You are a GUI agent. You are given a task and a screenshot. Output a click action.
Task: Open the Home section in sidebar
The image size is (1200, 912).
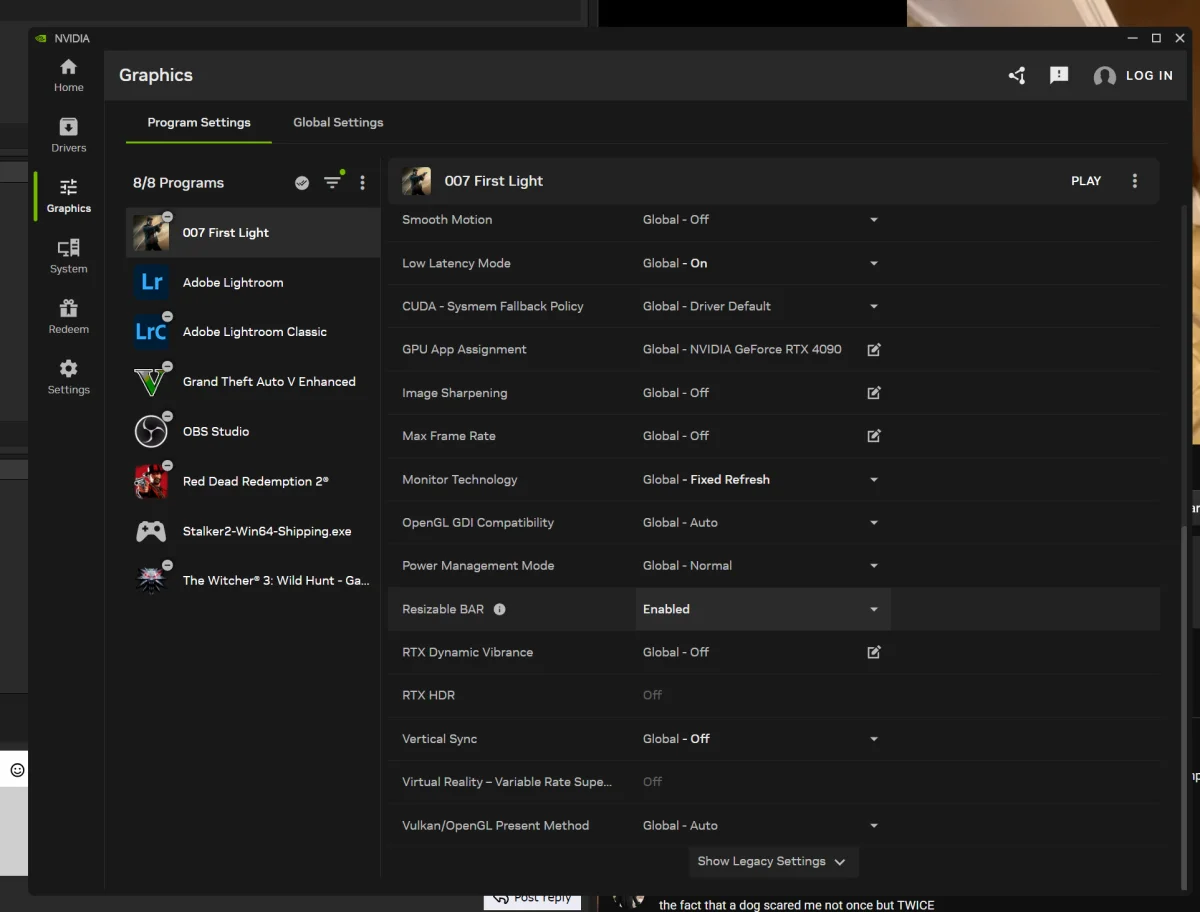pos(68,75)
